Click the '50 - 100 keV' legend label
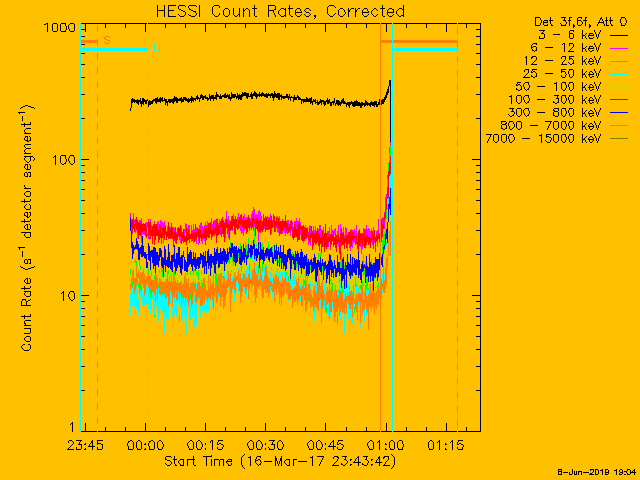 point(558,87)
